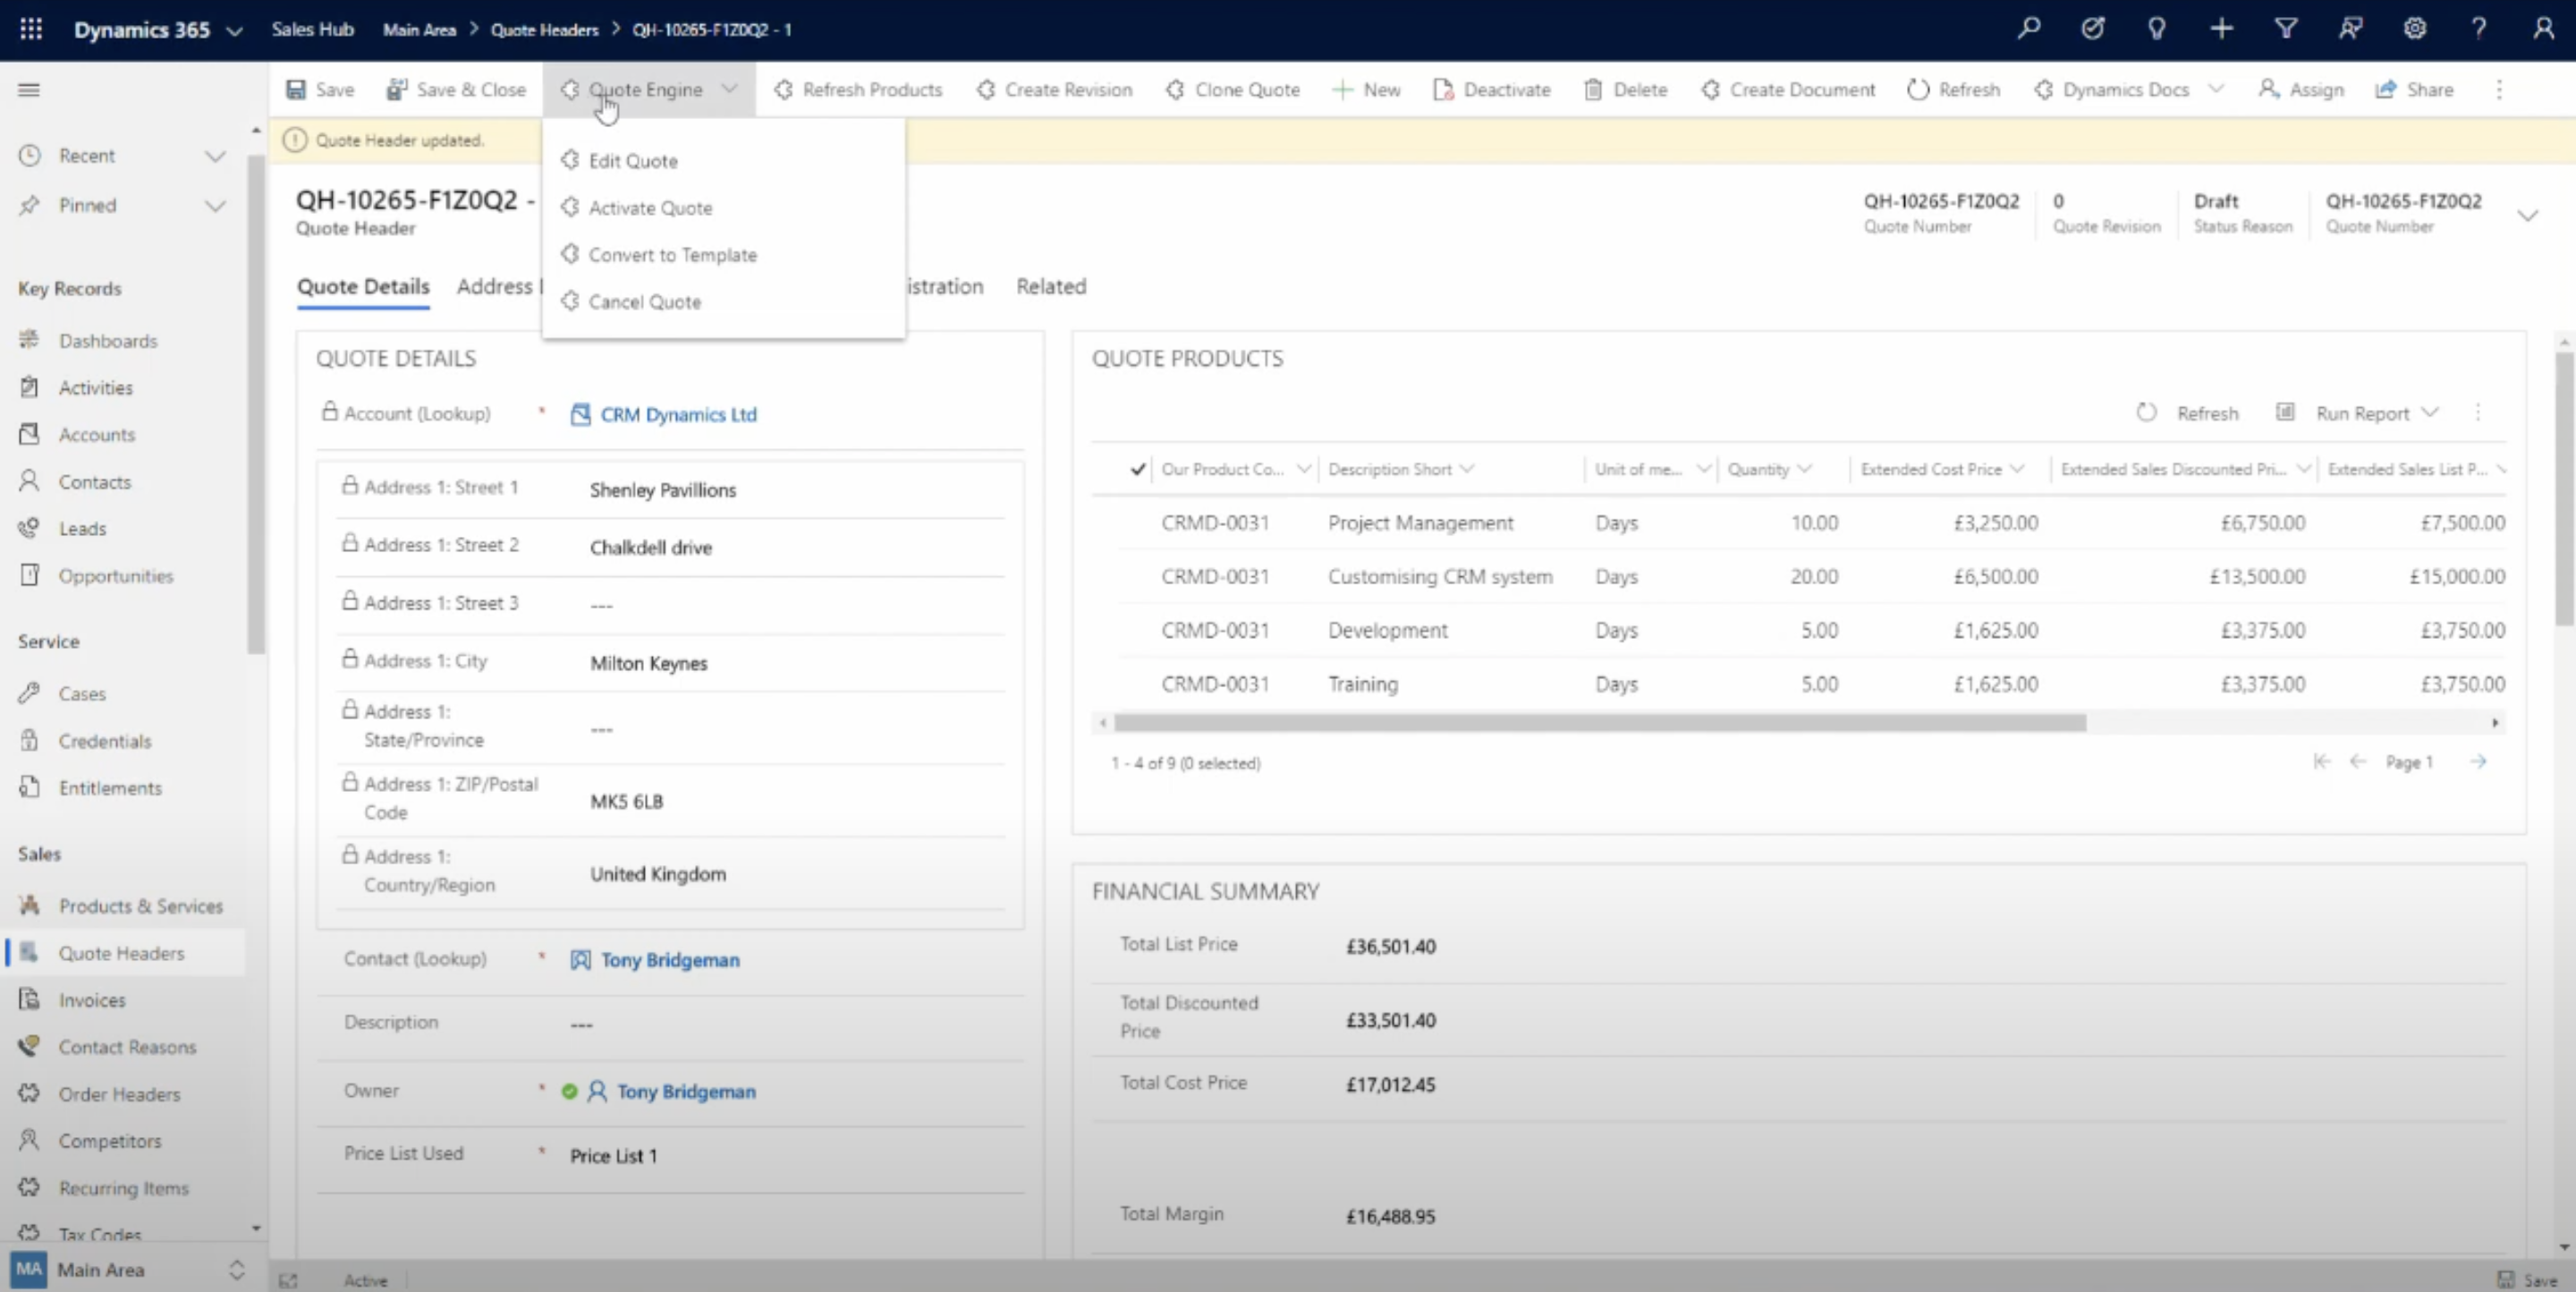The width and height of the screenshot is (2576, 1292).
Task: Open the Quantity column dropdown
Action: coord(1805,468)
